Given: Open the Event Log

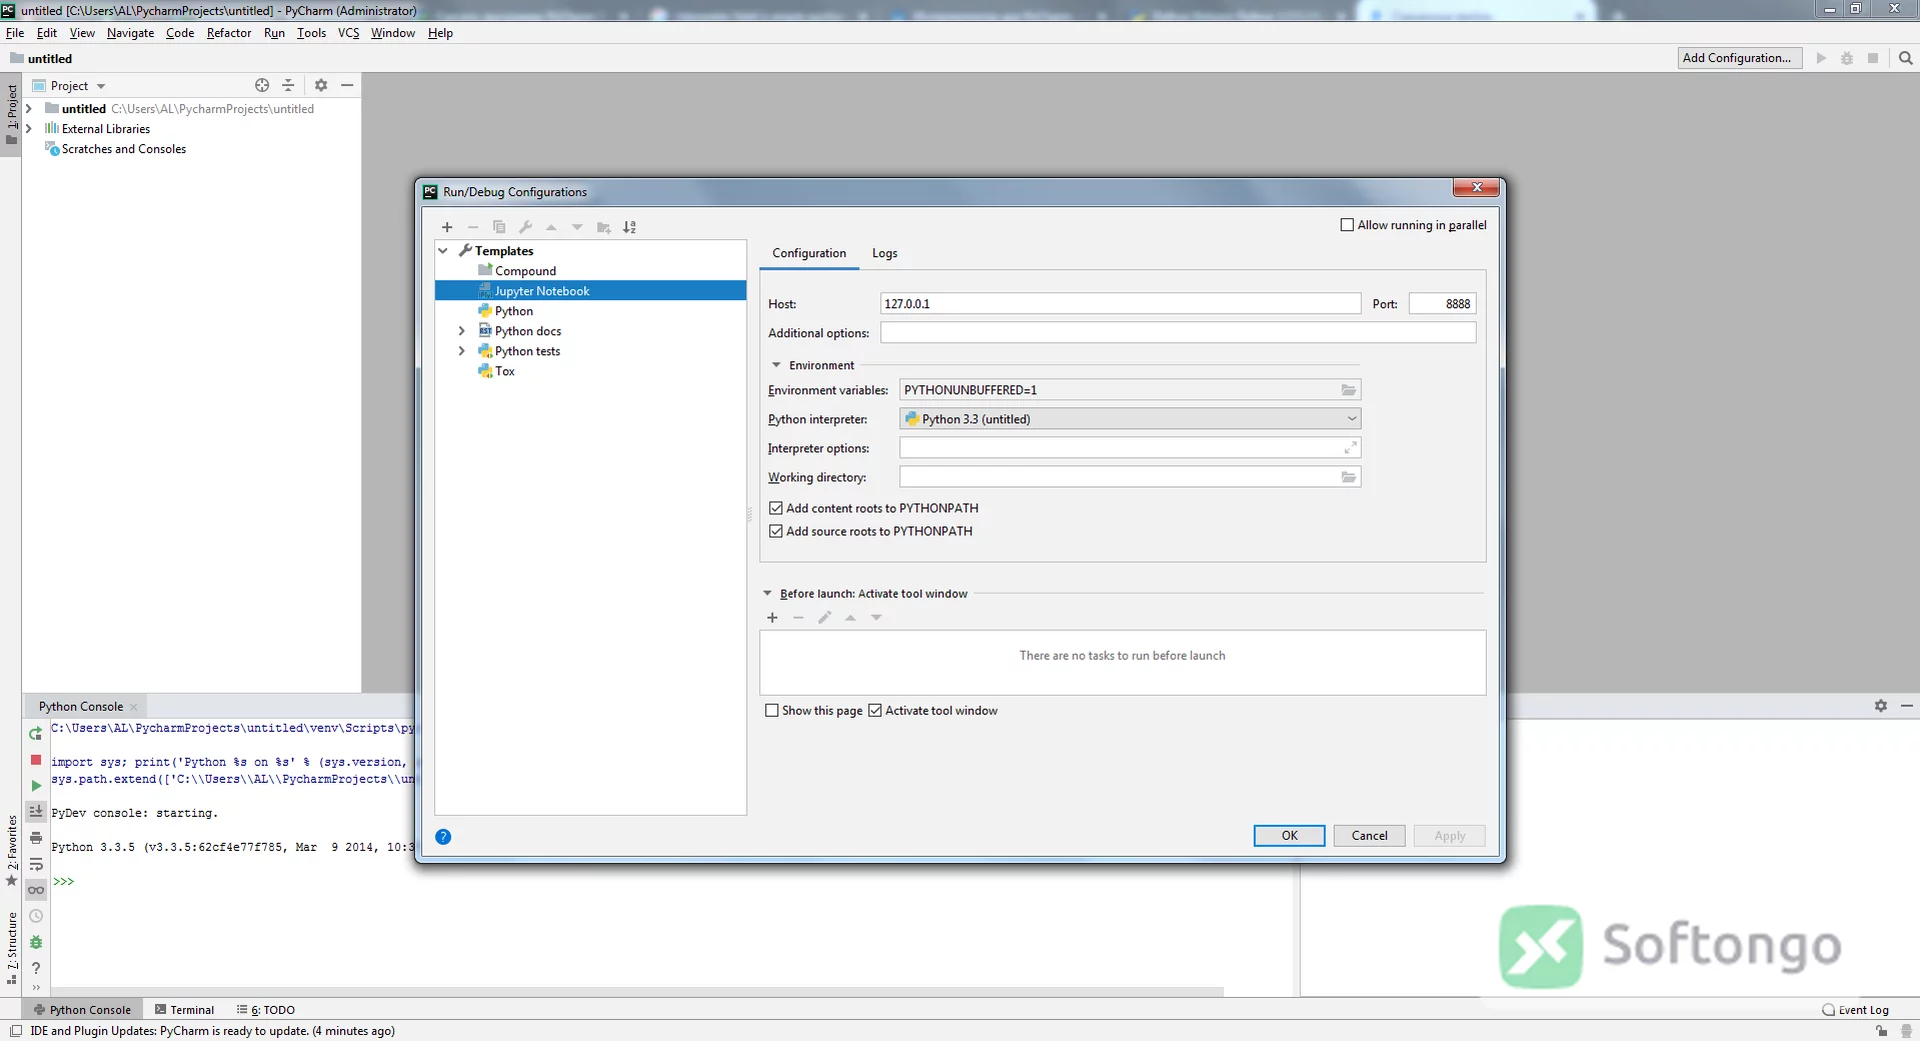Looking at the screenshot, I should pyautogui.click(x=1856, y=1010).
